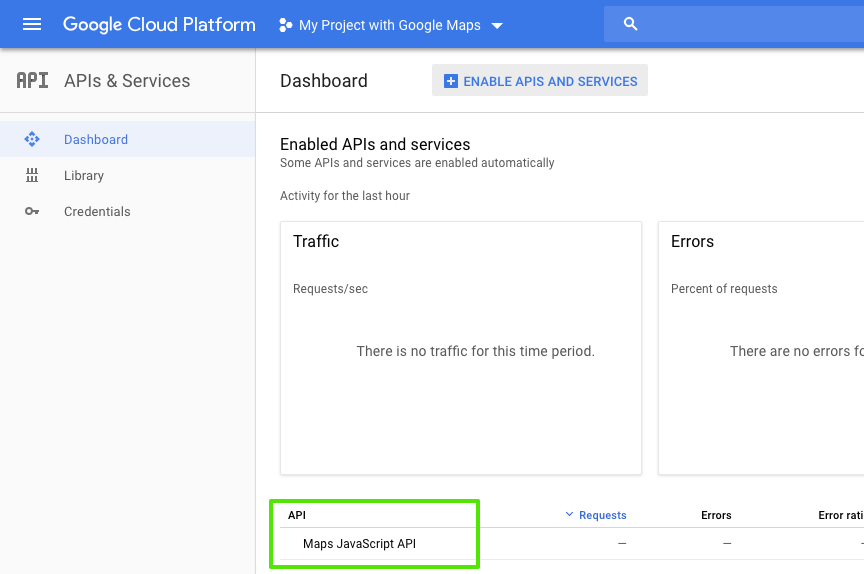Viewport: 864px width, 574px height.
Task: Click the Dashboard diamond icon in sidebar
Action: 32,139
